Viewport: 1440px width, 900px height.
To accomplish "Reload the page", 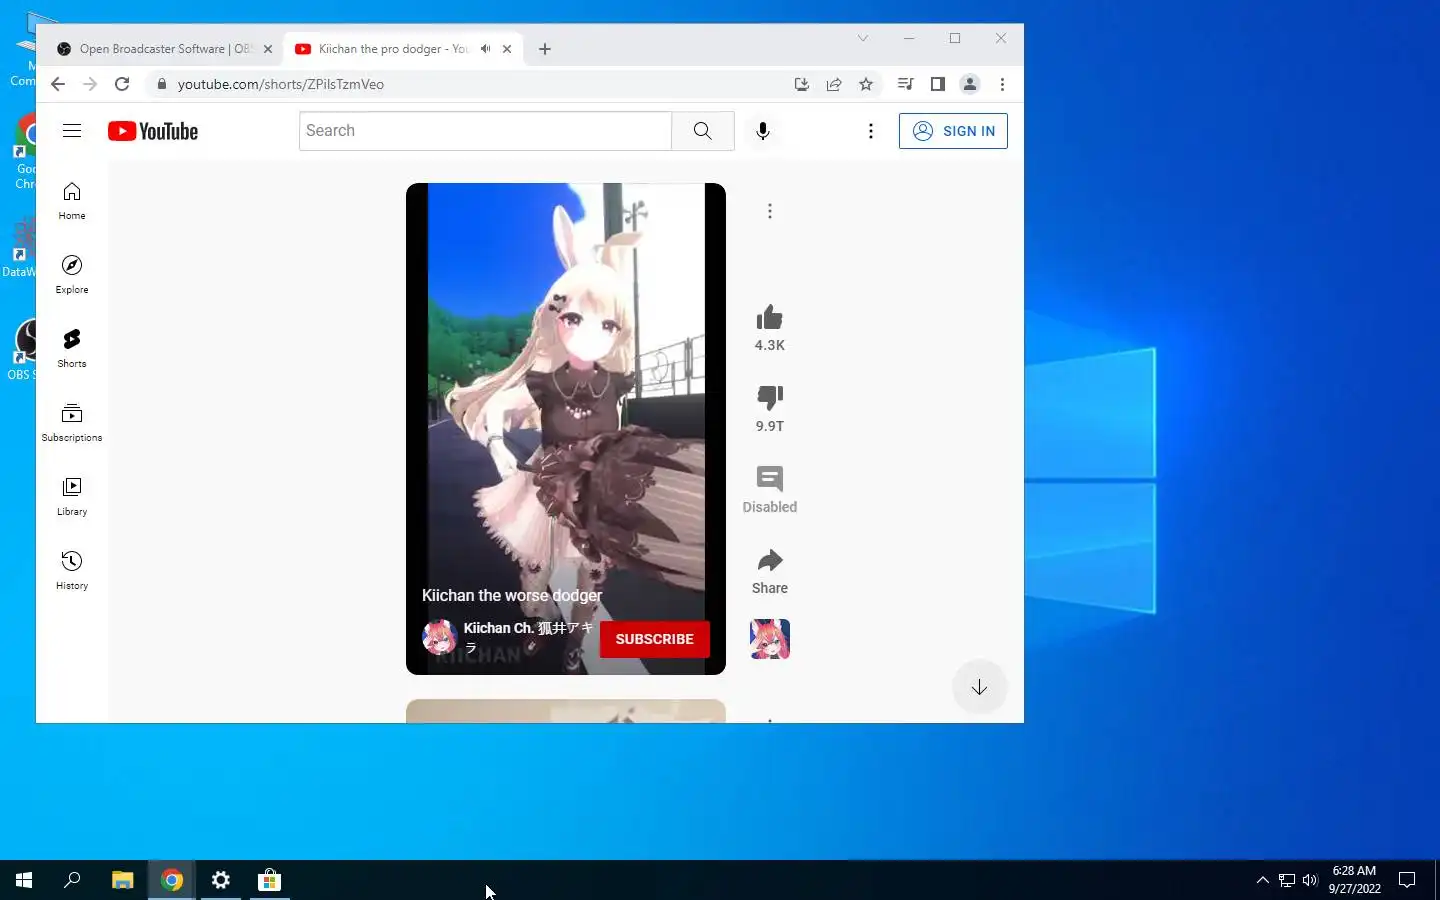I will [122, 84].
